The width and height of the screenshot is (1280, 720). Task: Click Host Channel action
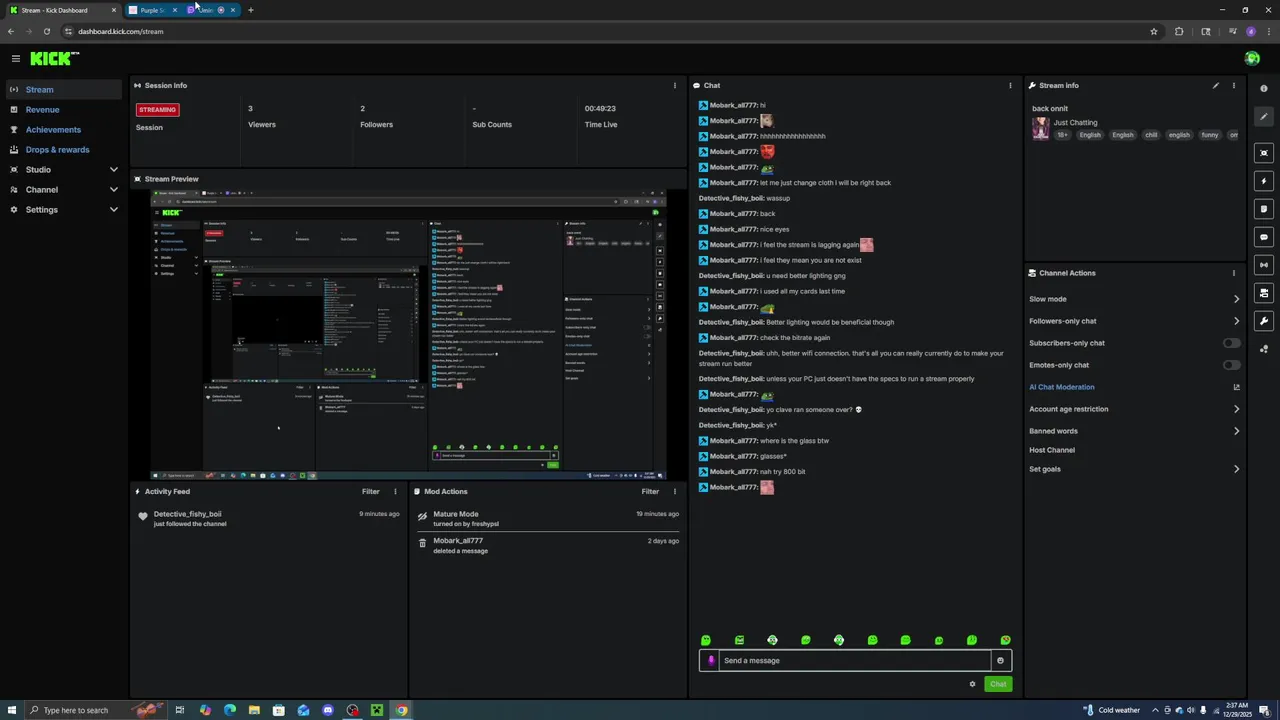(x=1052, y=450)
